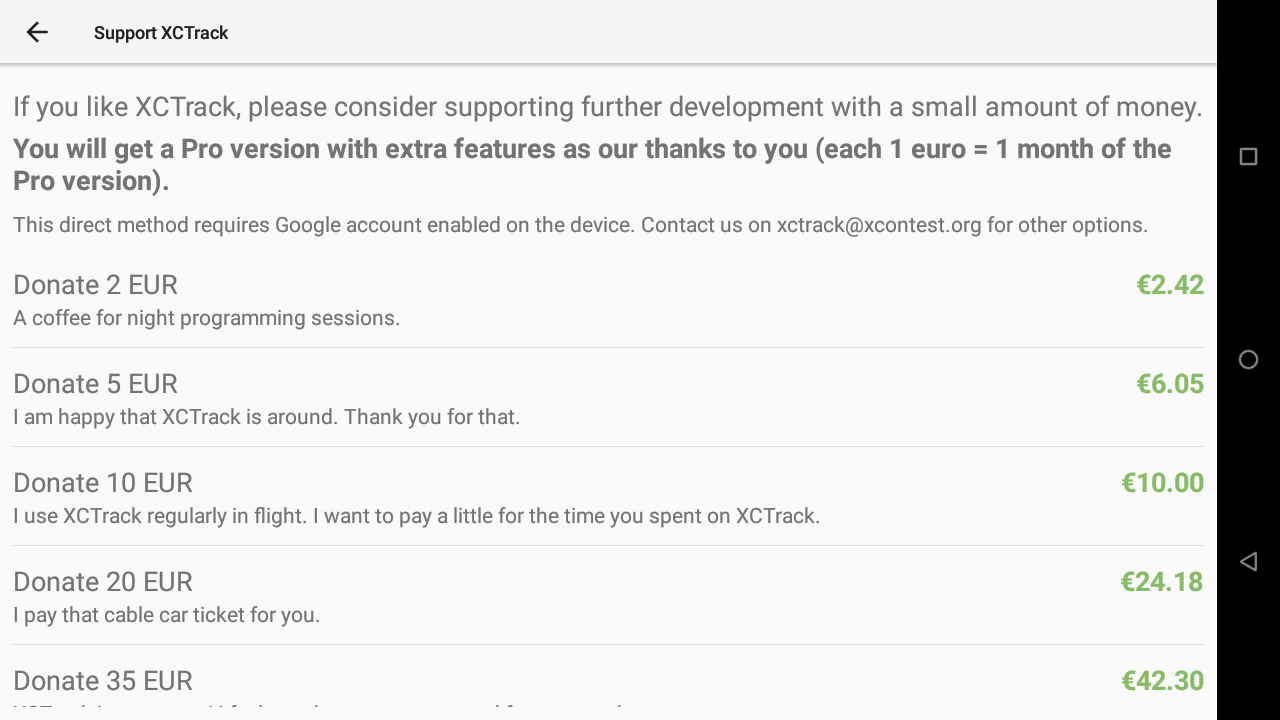Screen dimensions: 1280x720
Task: Open Android recent apps square icon
Action: click(1248, 157)
